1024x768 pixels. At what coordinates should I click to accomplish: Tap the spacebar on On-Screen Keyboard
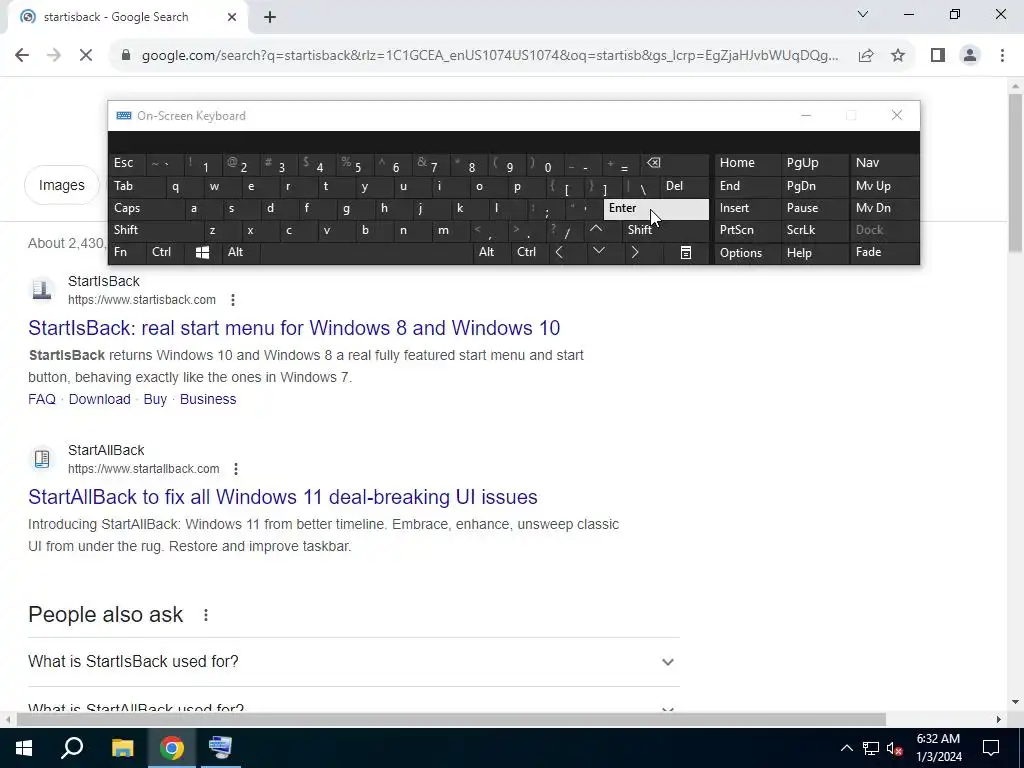click(366, 252)
